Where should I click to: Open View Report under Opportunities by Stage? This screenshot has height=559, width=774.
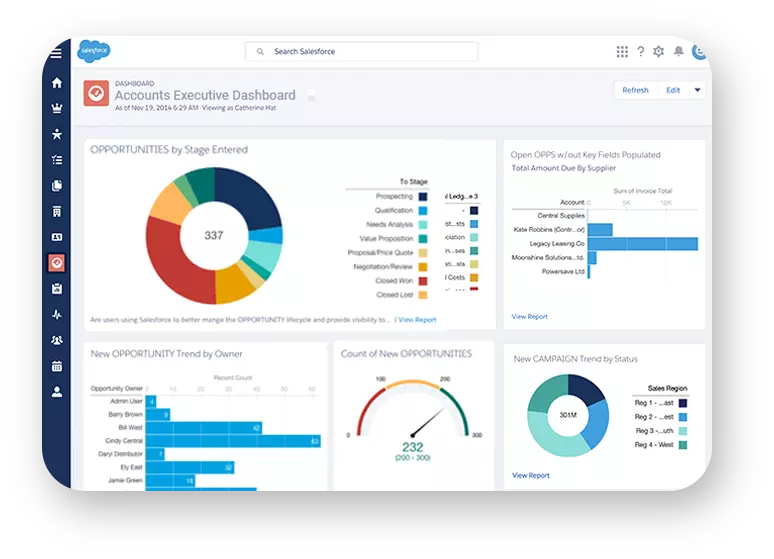point(417,320)
